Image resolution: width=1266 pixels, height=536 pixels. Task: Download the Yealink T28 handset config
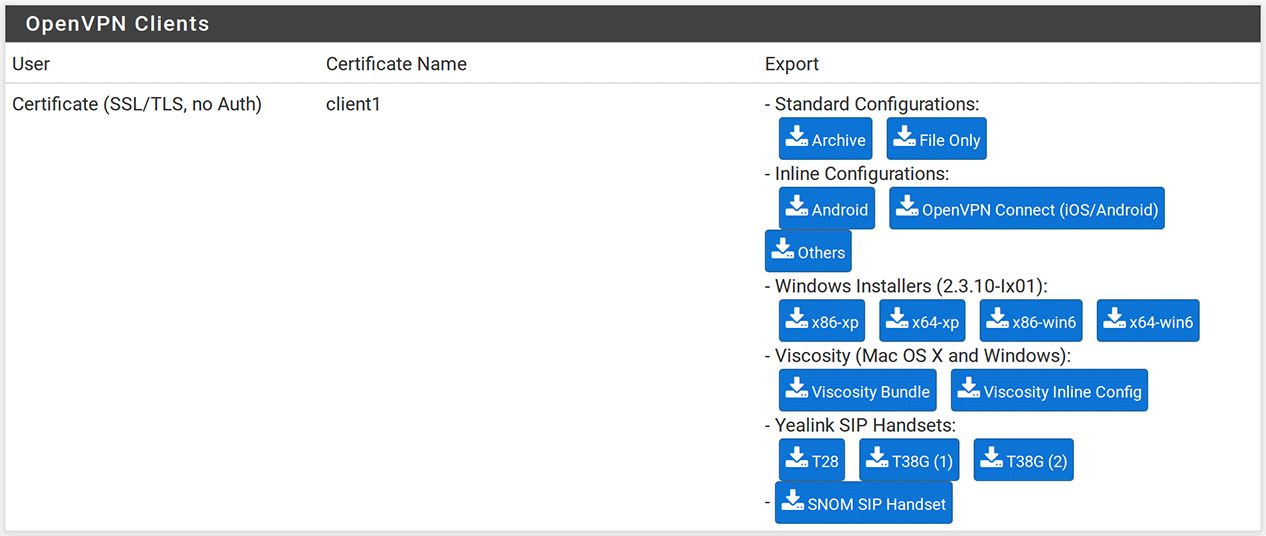(x=811, y=461)
